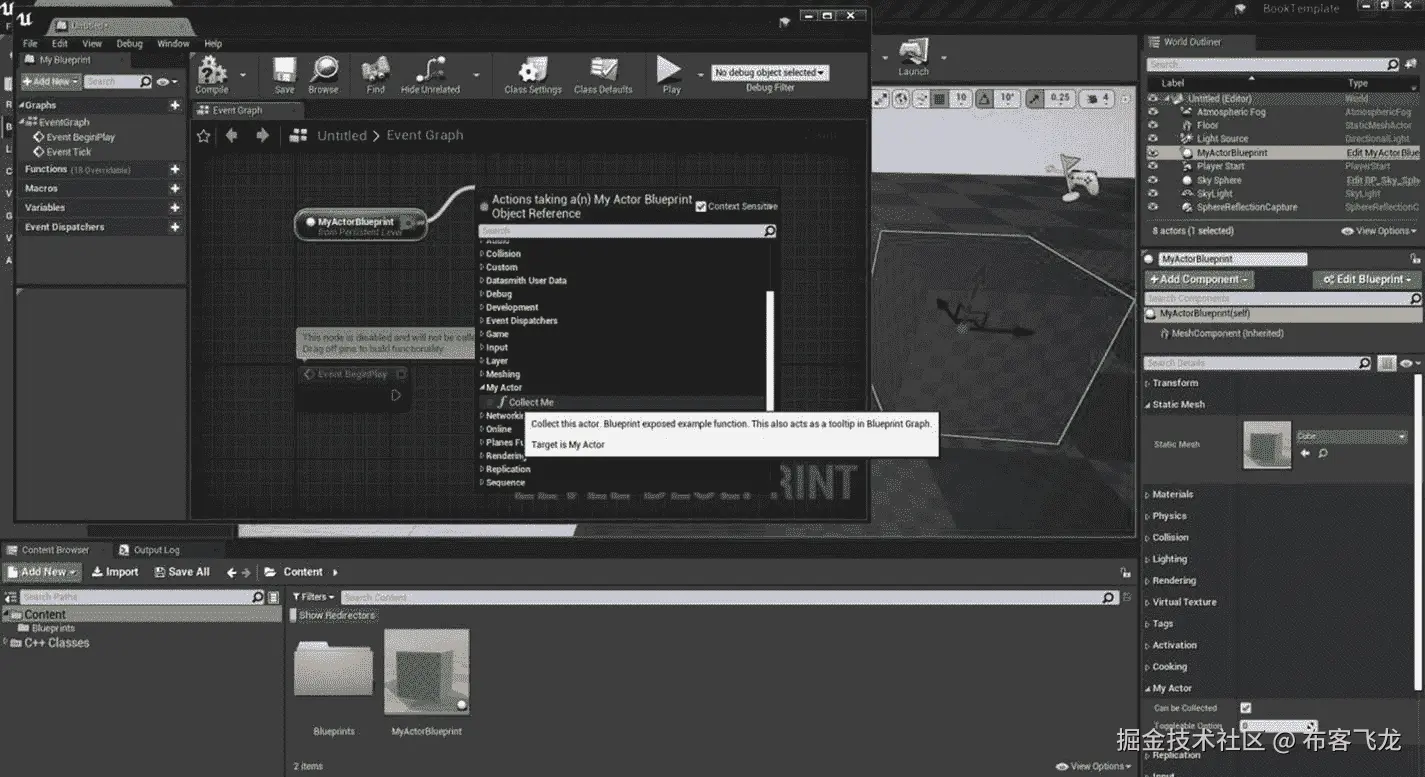Viewport: 1425px width, 777px height.
Task: Toggle the viewport surface snapping icon
Action: (921, 99)
